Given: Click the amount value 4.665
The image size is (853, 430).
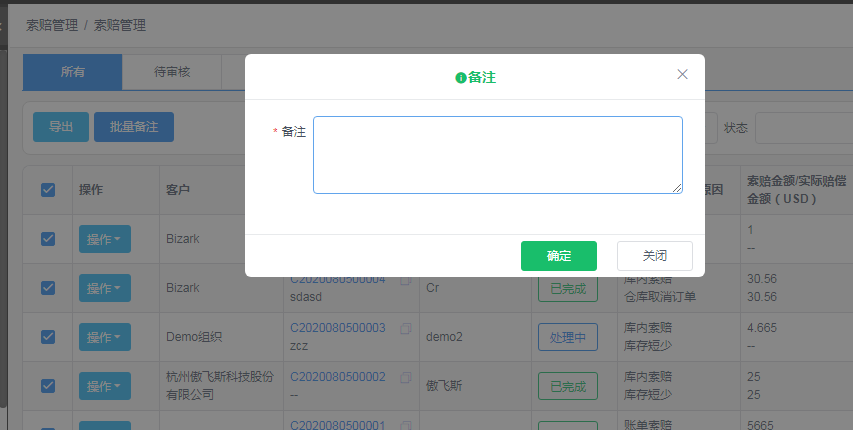Looking at the screenshot, I should pos(762,328).
